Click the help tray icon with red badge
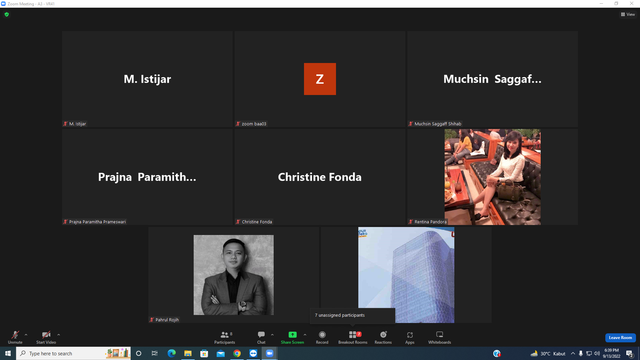640x360 pixels. point(497,353)
